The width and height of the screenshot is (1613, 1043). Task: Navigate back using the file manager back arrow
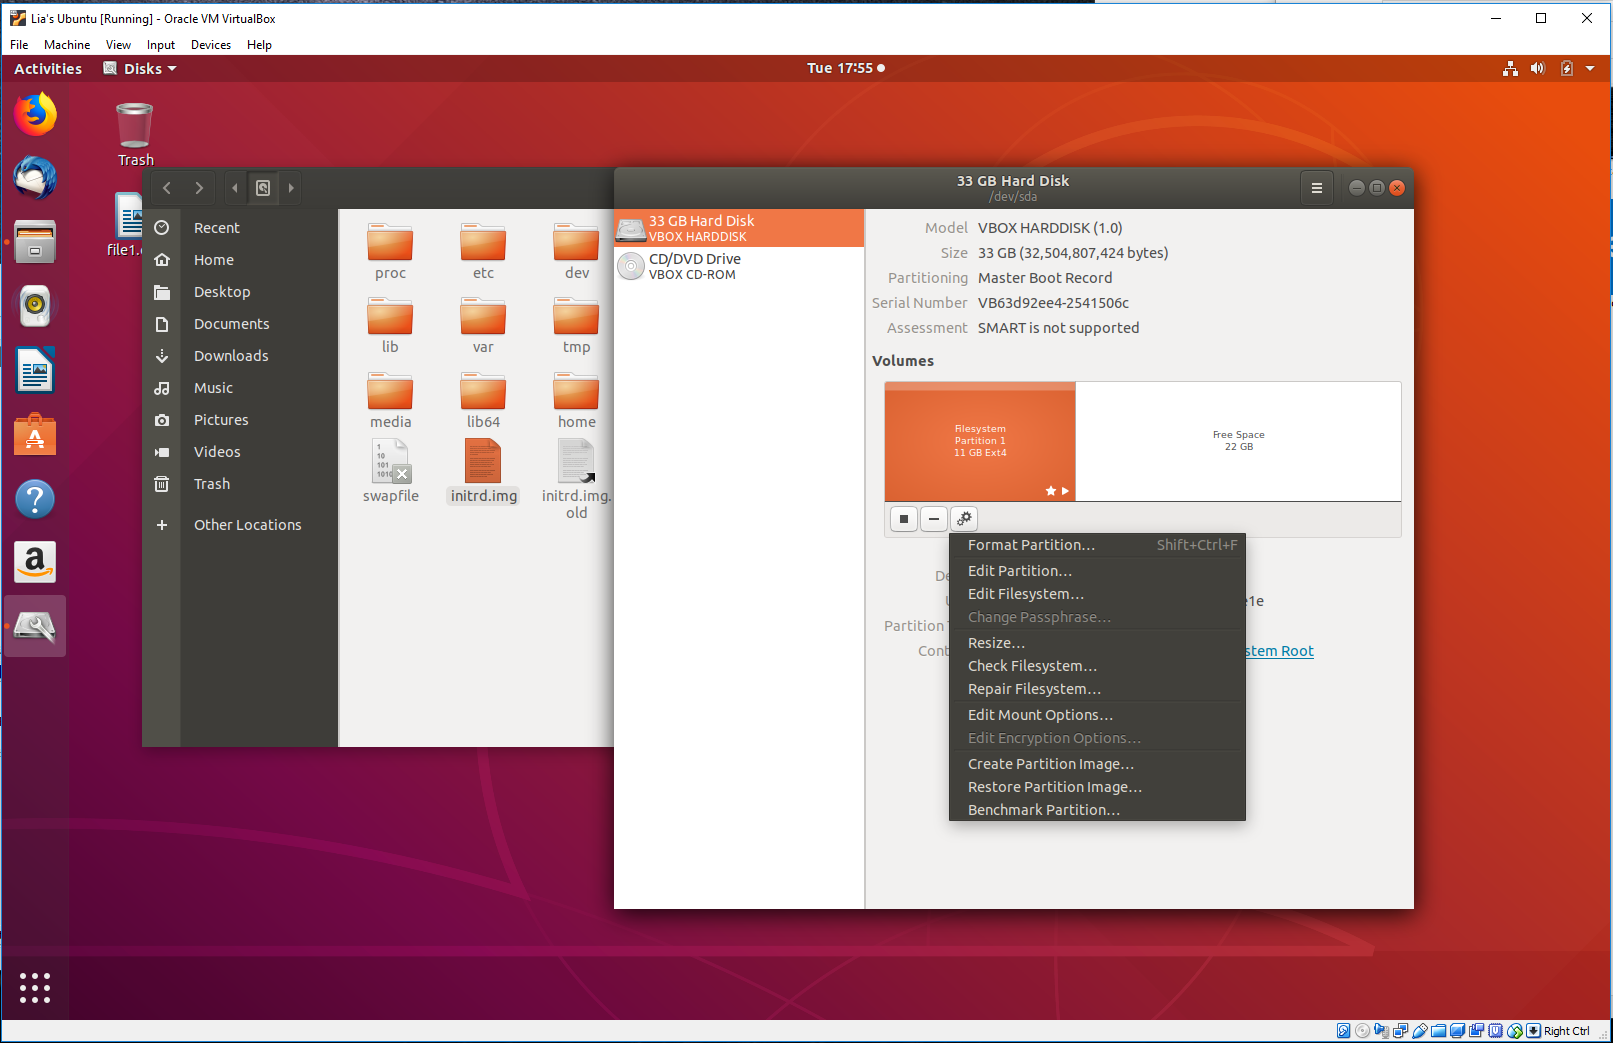click(166, 187)
